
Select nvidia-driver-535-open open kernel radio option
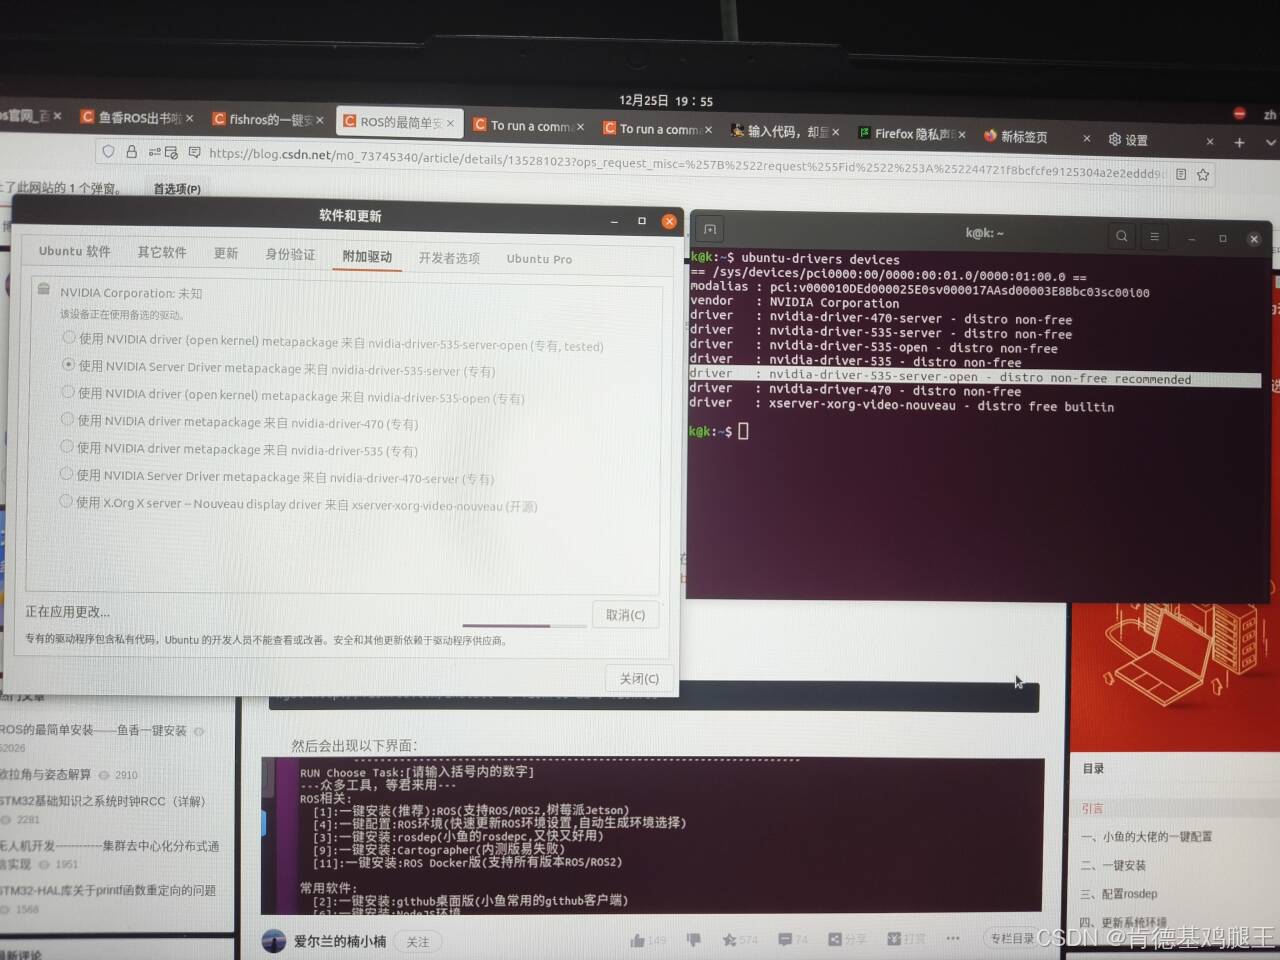coord(68,392)
